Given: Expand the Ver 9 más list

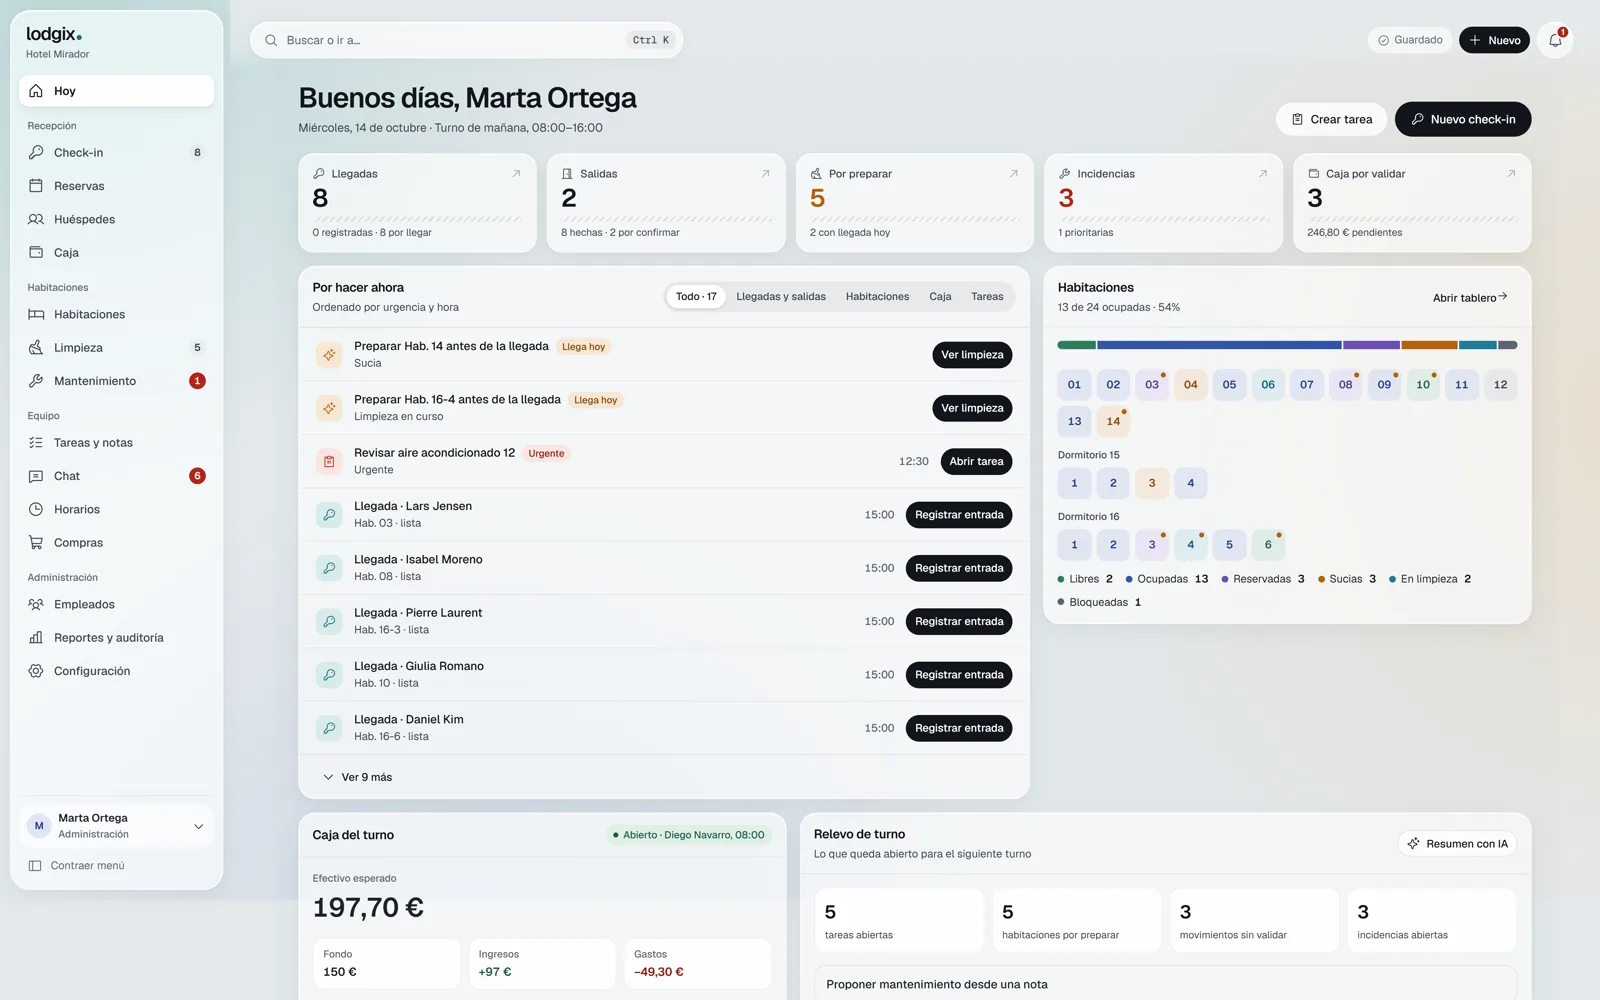Looking at the screenshot, I should [x=357, y=777].
